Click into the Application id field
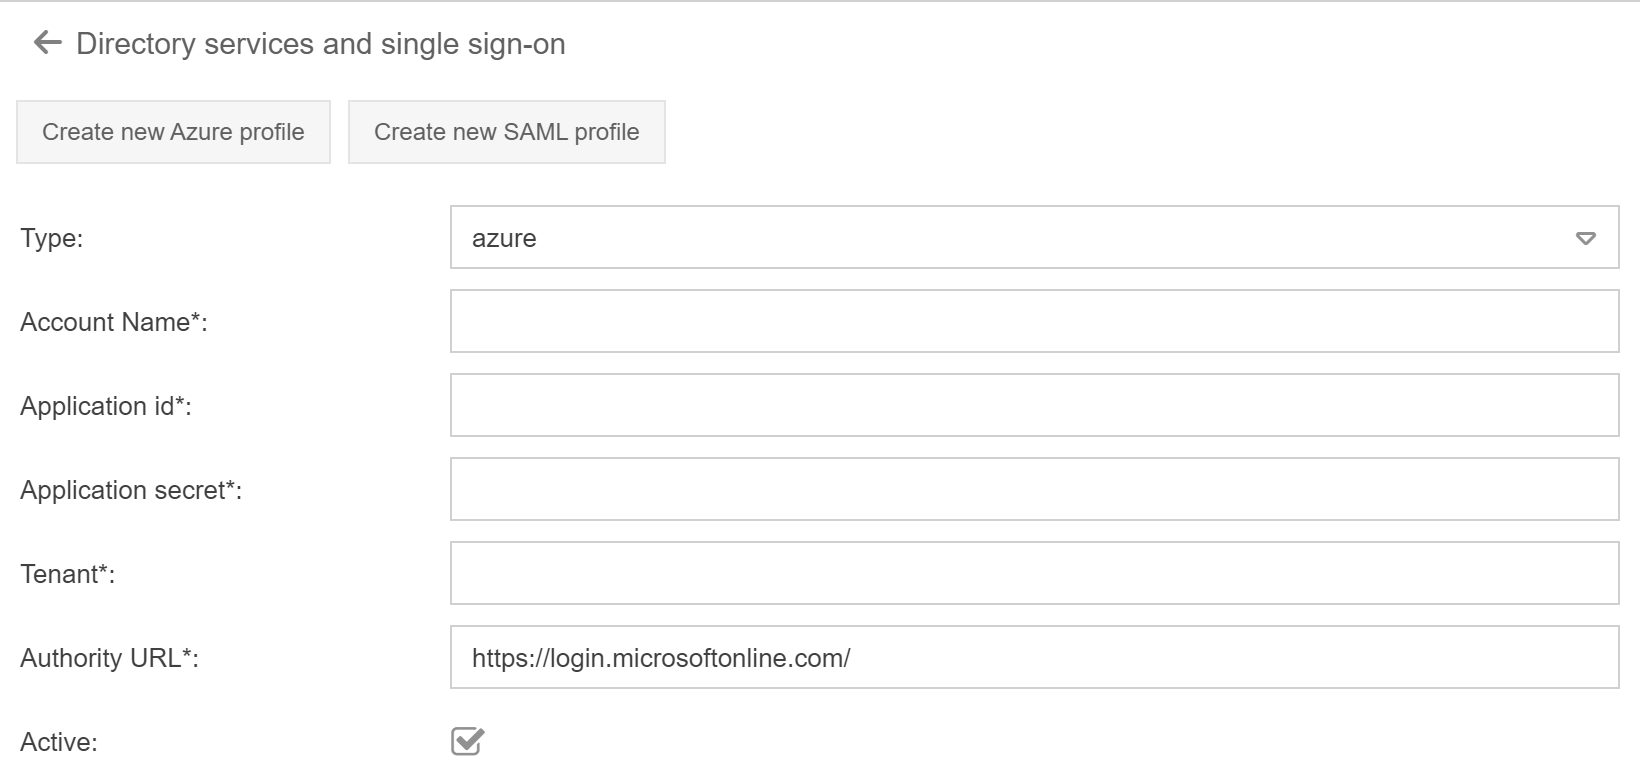The width and height of the screenshot is (1640, 778). [x=1034, y=405]
